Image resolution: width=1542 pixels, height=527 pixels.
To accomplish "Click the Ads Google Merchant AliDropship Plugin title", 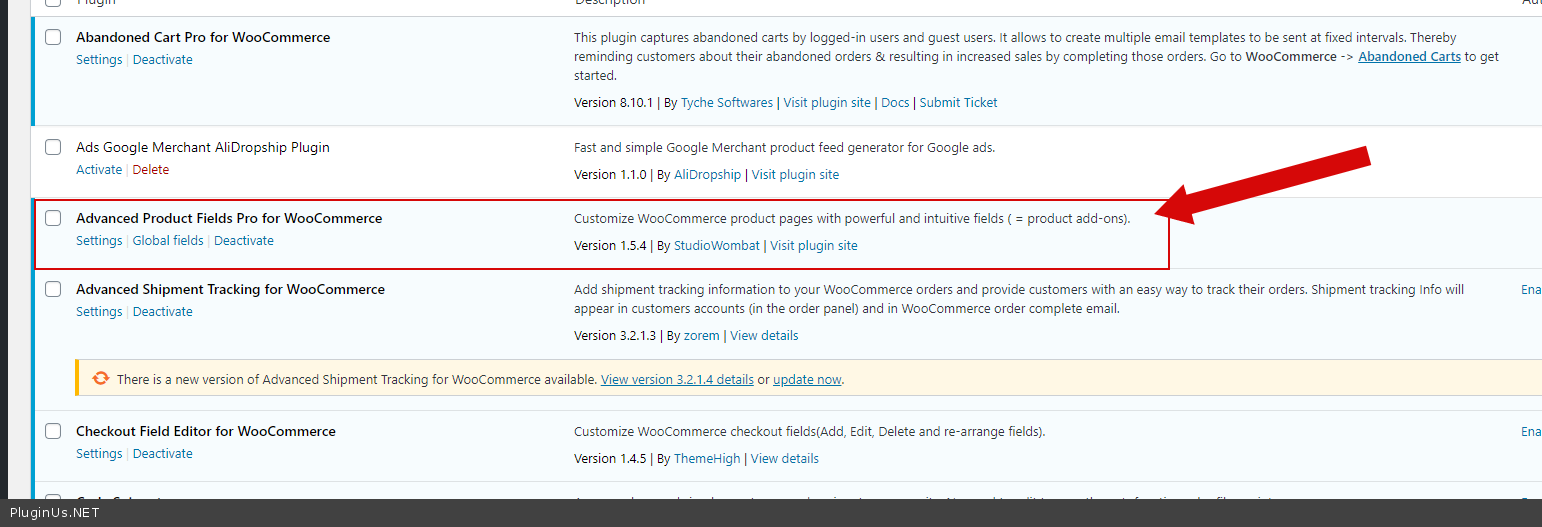I will click(203, 147).
